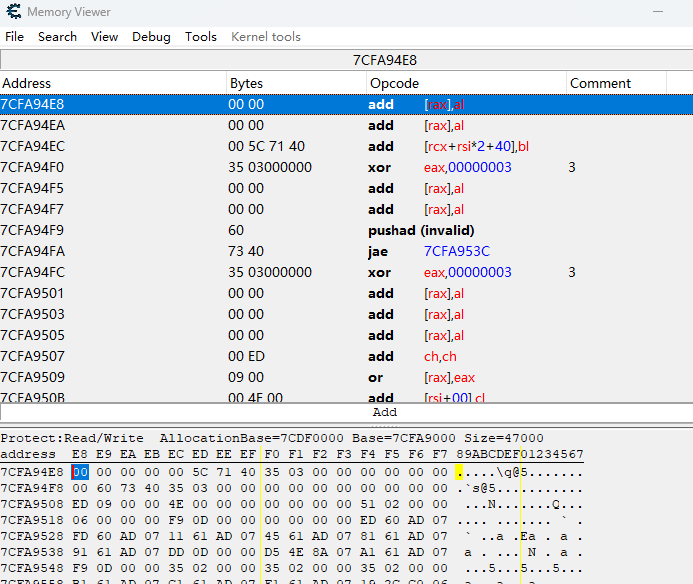
Task: Minimize the Memory Viewer window
Action: [657, 12]
